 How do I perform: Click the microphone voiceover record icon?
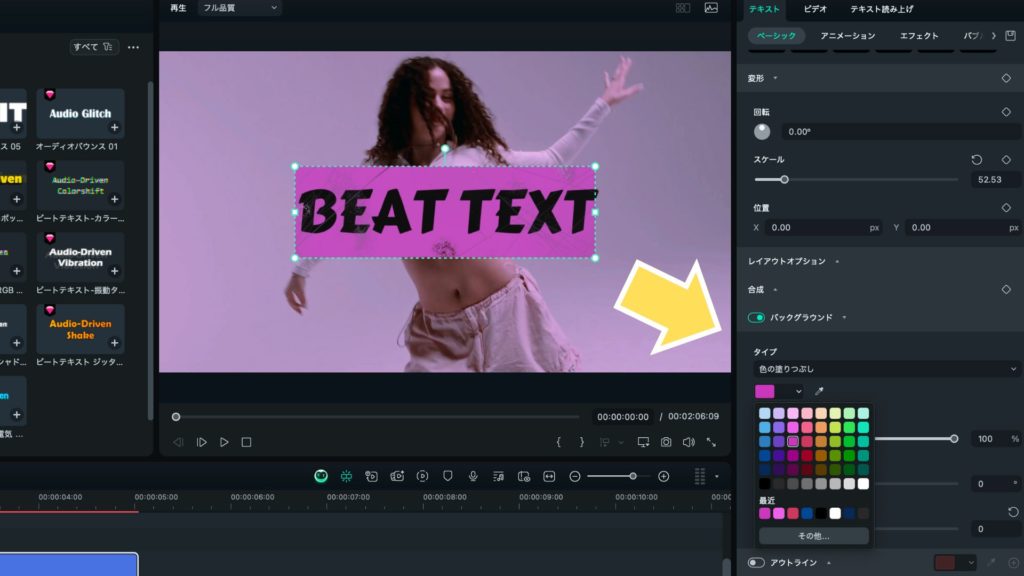(x=472, y=476)
